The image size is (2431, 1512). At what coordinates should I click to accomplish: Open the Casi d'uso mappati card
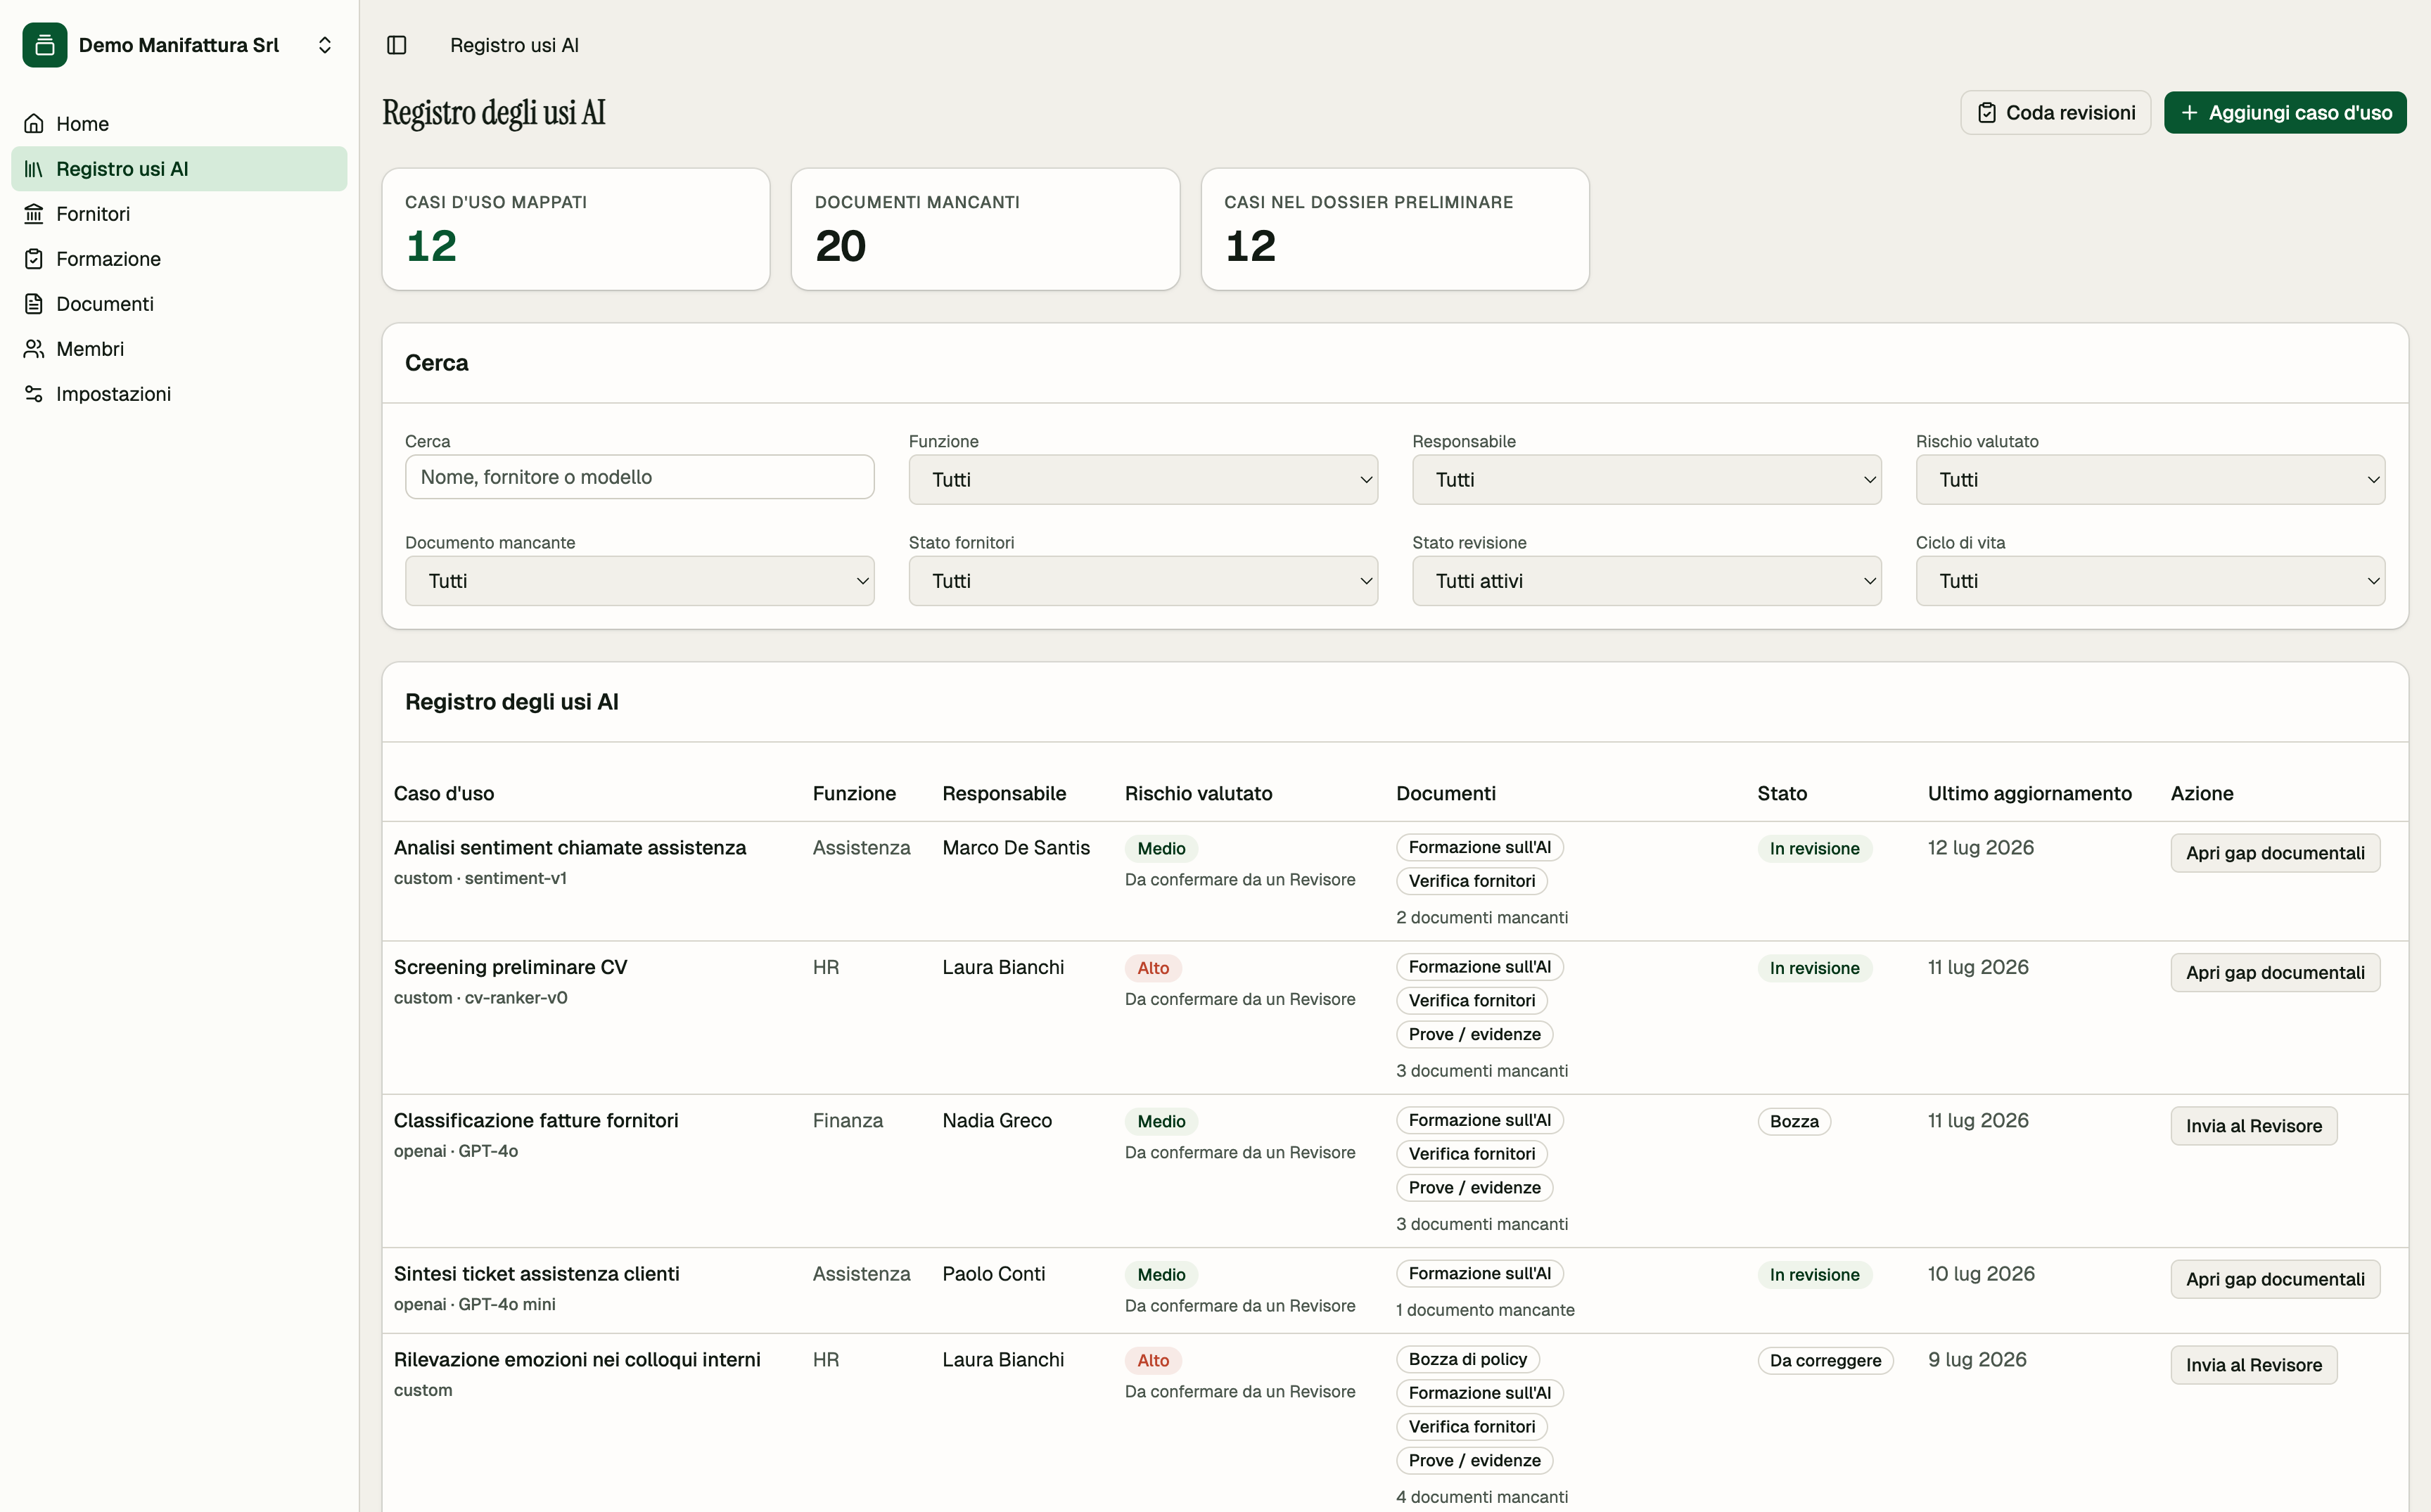tap(576, 229)
